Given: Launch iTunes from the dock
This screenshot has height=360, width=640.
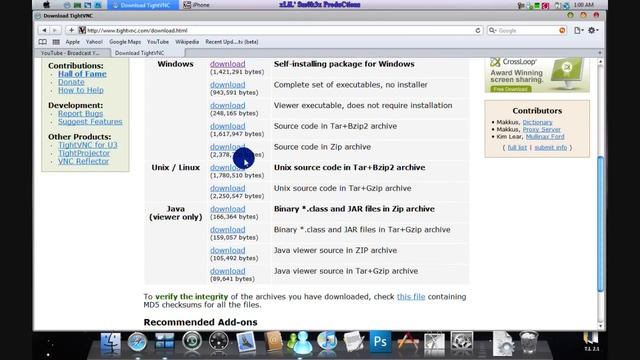Looking at the screenshot, I should pos(327,341).
